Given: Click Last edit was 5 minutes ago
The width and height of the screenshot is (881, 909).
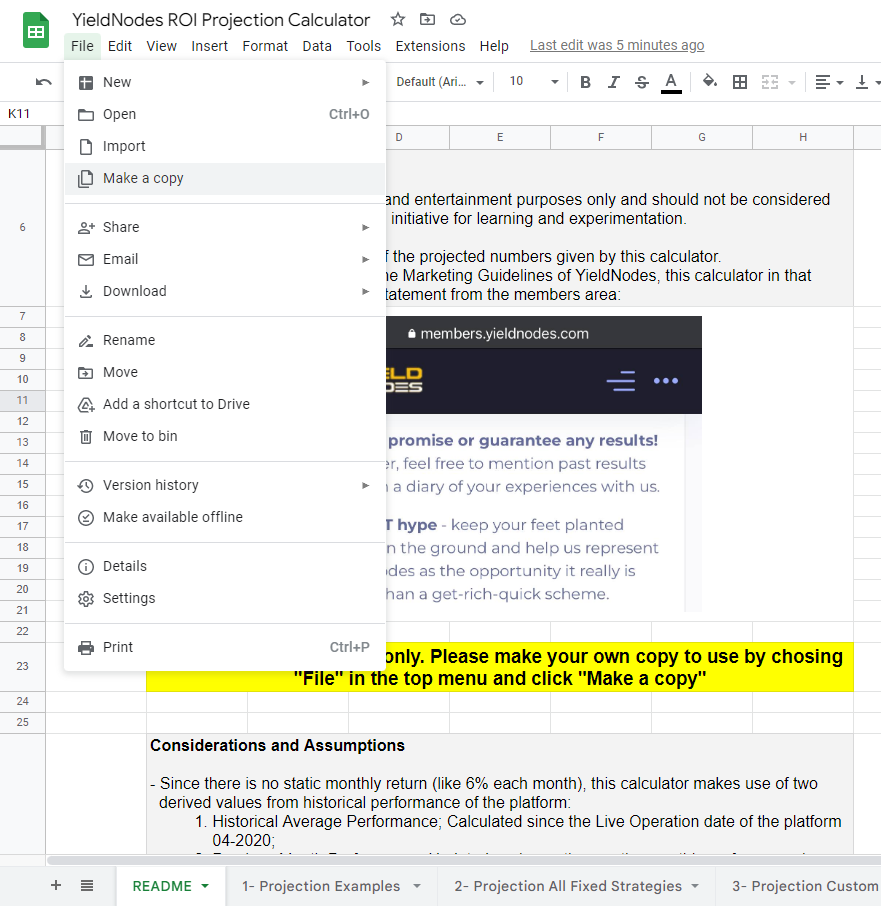Looking at the screenshot, I should (617, 45).
